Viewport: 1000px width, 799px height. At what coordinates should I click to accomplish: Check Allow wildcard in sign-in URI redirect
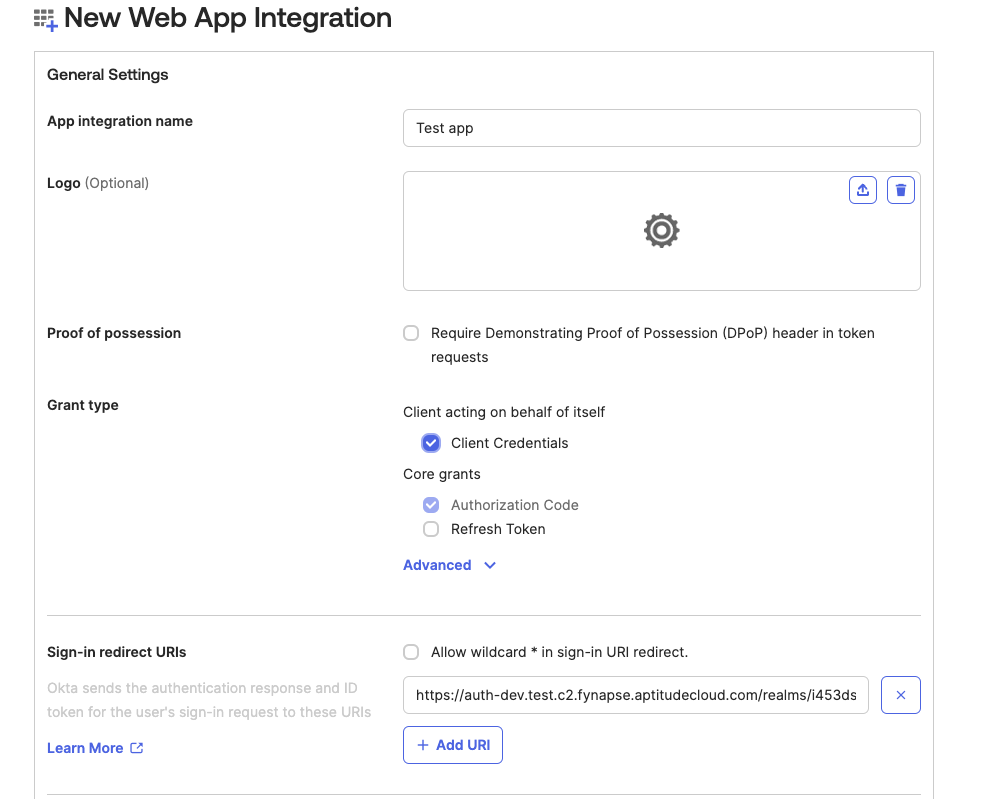pyautogui.click(x=411, y=652)
